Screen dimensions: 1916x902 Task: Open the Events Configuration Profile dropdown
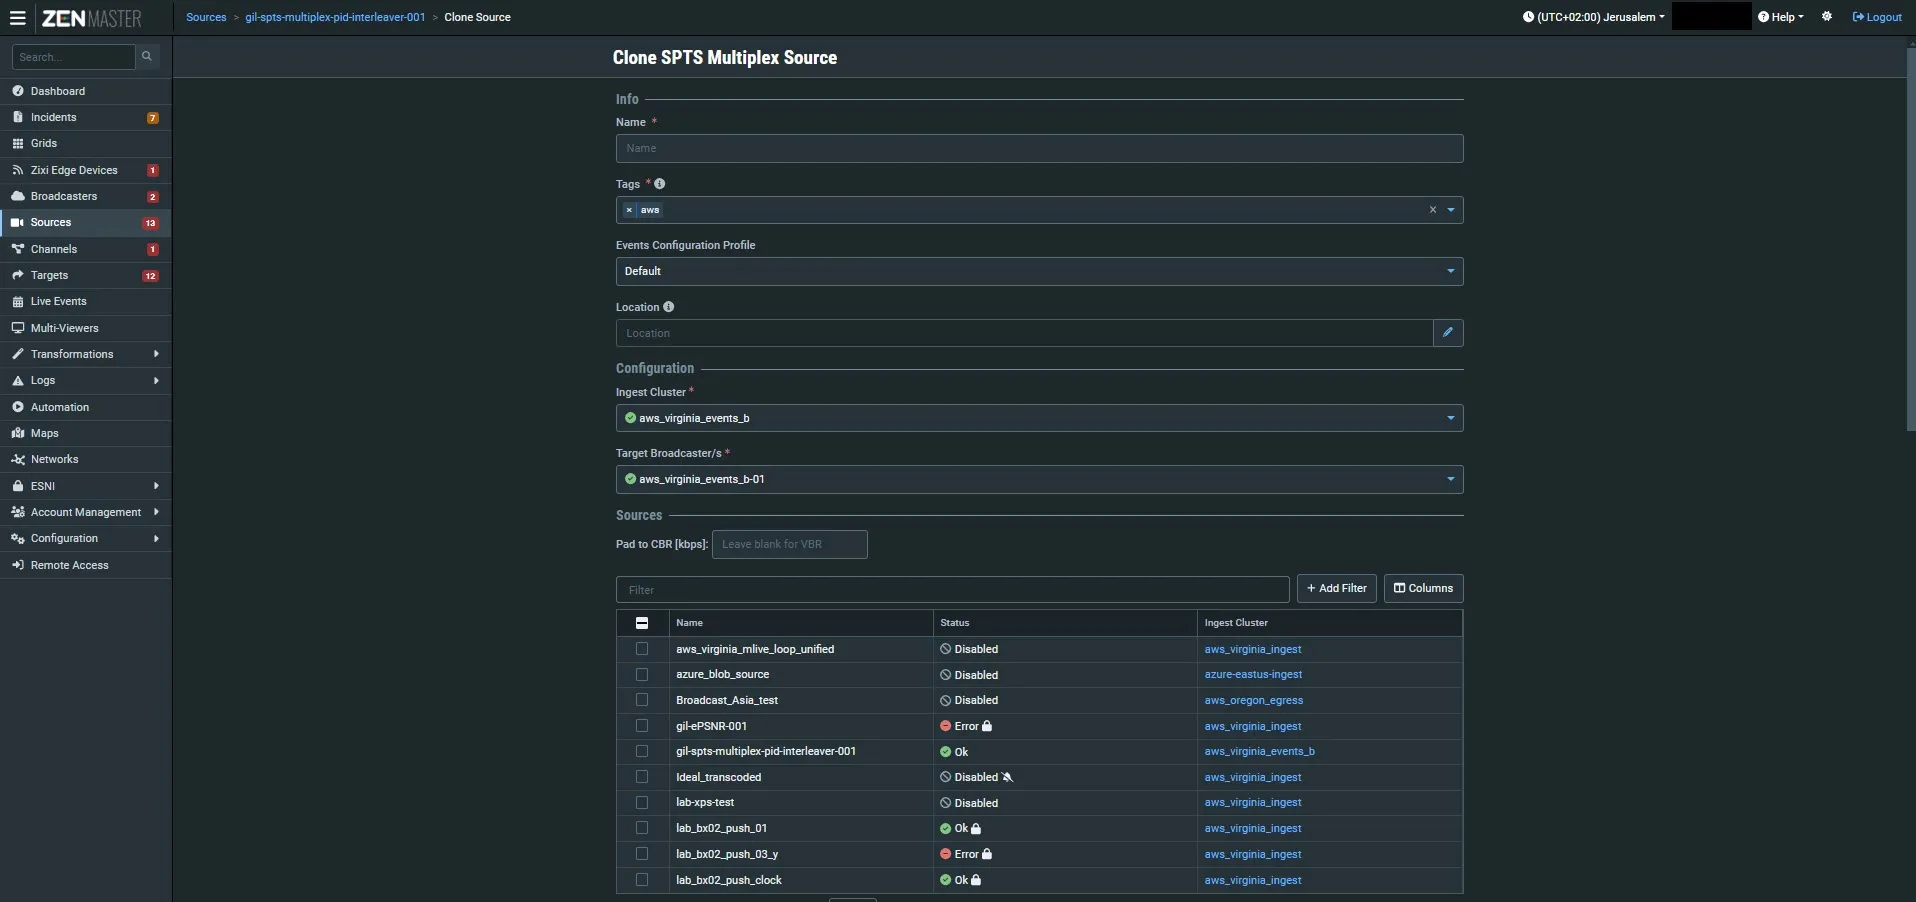pos(1039,271)
